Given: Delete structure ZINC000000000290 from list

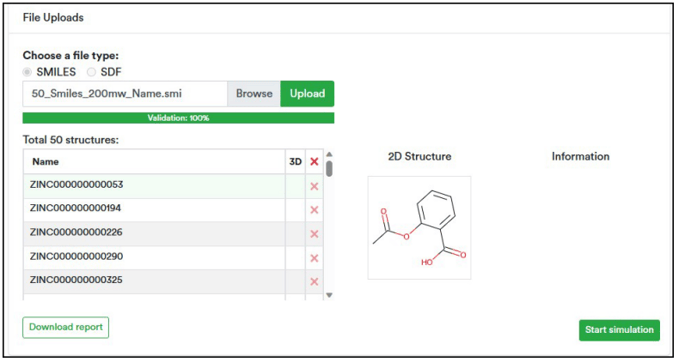Looking at the screenshot, I should coord(314,258).
